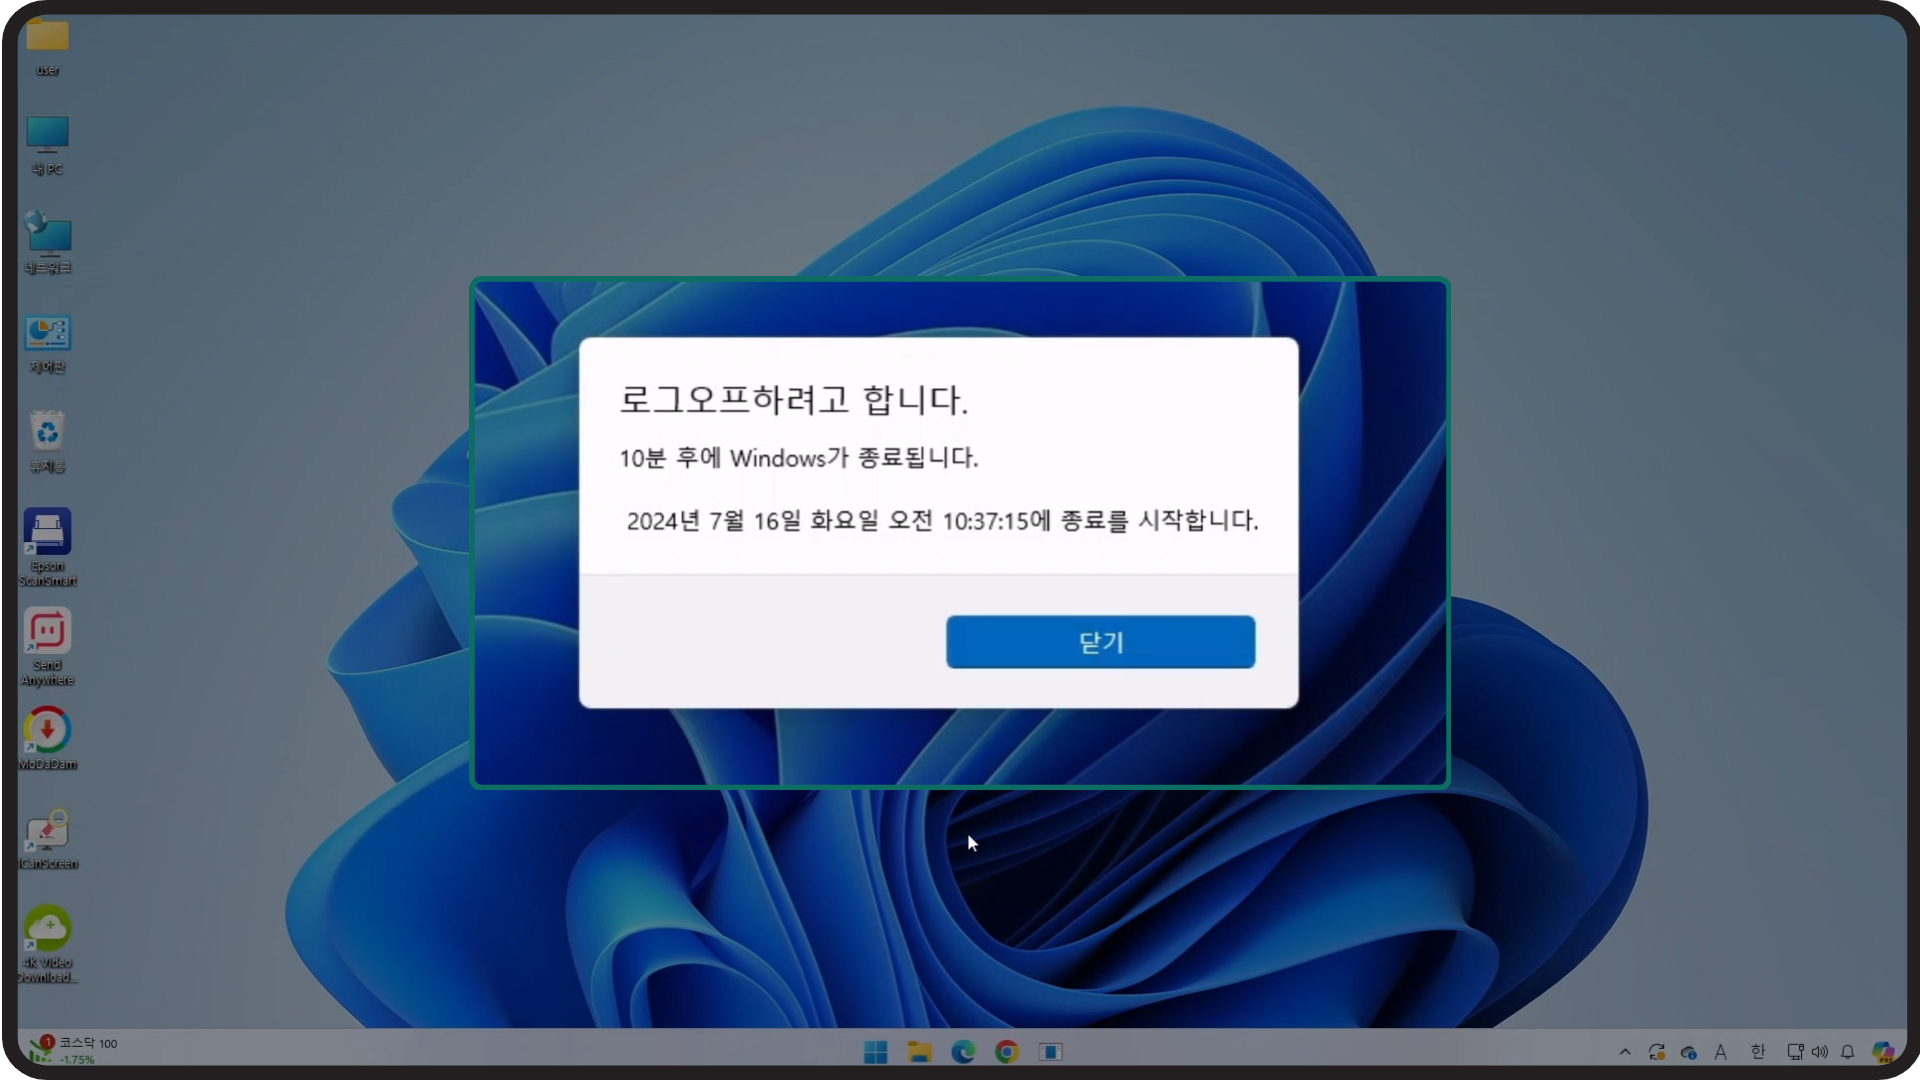Click the 닫기 button in the logoff dialog
The image size is (1920, 1080).
pos(1100,642)
